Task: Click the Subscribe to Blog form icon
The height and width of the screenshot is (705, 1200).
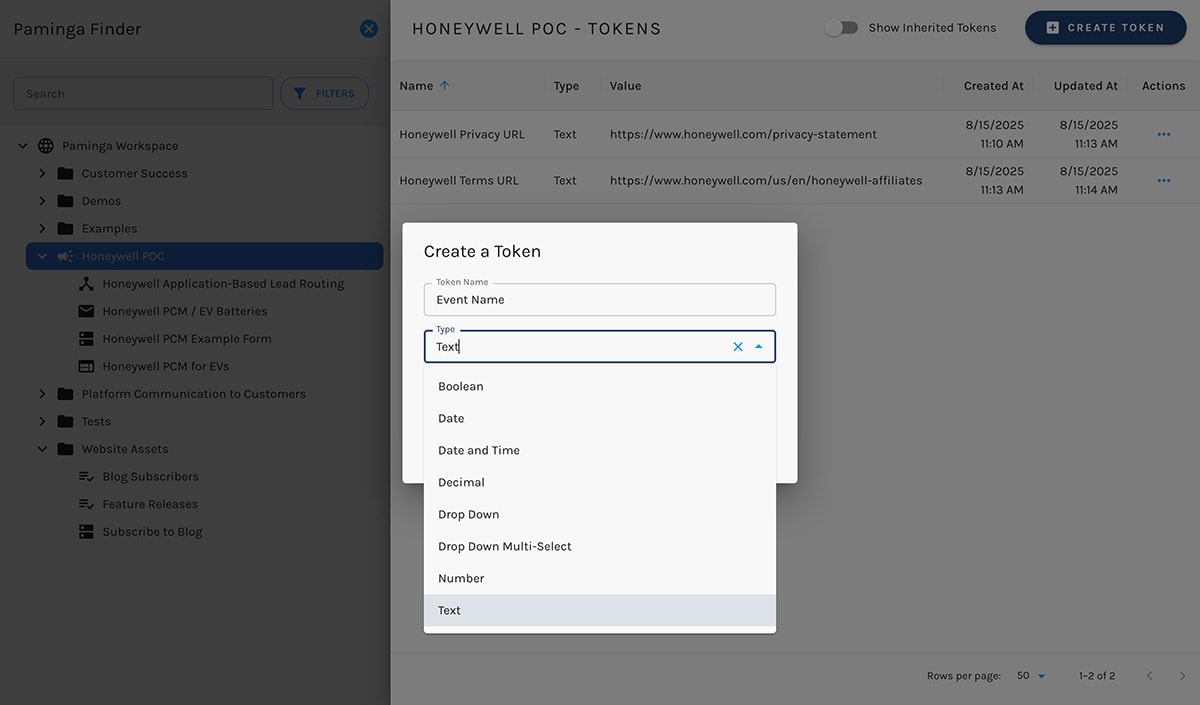Action: tap(86, 532)
